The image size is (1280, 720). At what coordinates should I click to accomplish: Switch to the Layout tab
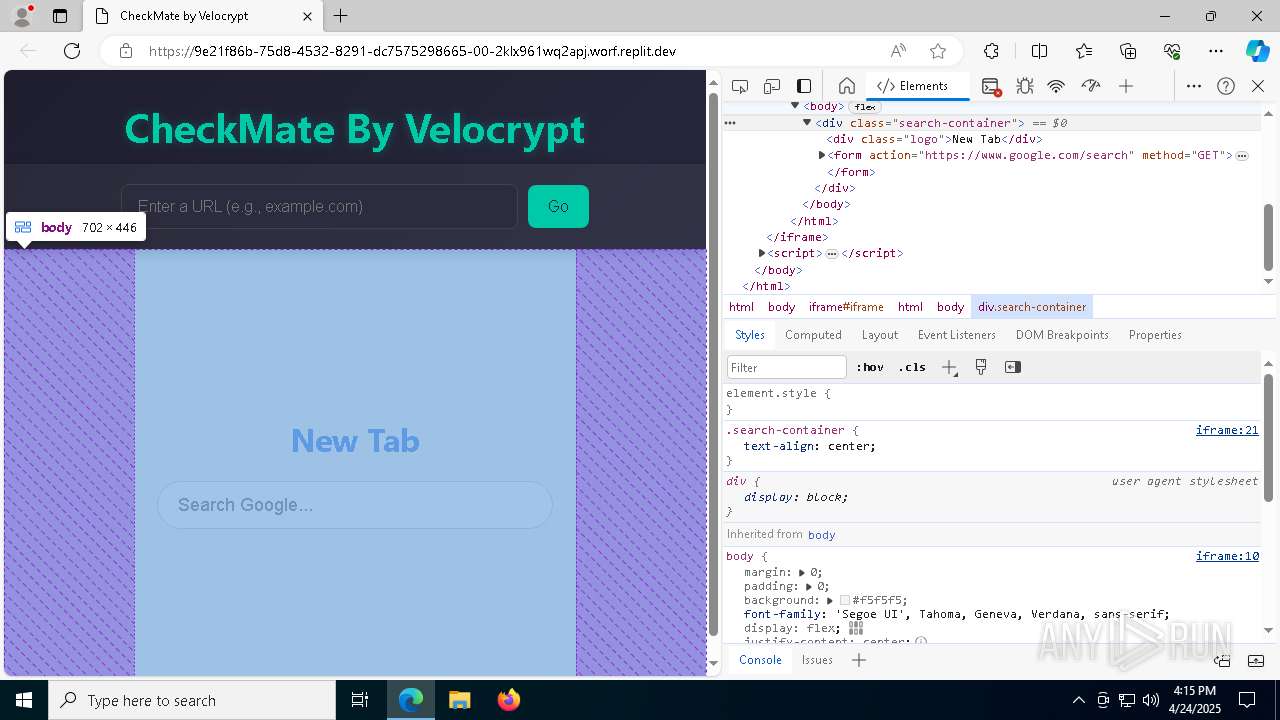pos(880,335)
